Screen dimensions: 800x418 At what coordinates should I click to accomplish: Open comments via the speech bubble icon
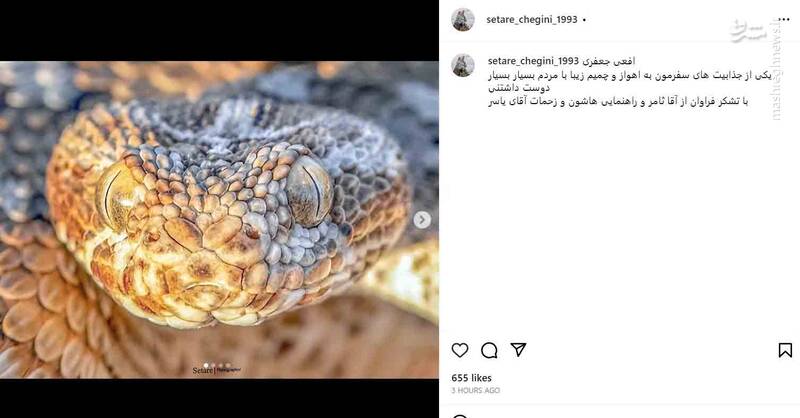point(489,350)
